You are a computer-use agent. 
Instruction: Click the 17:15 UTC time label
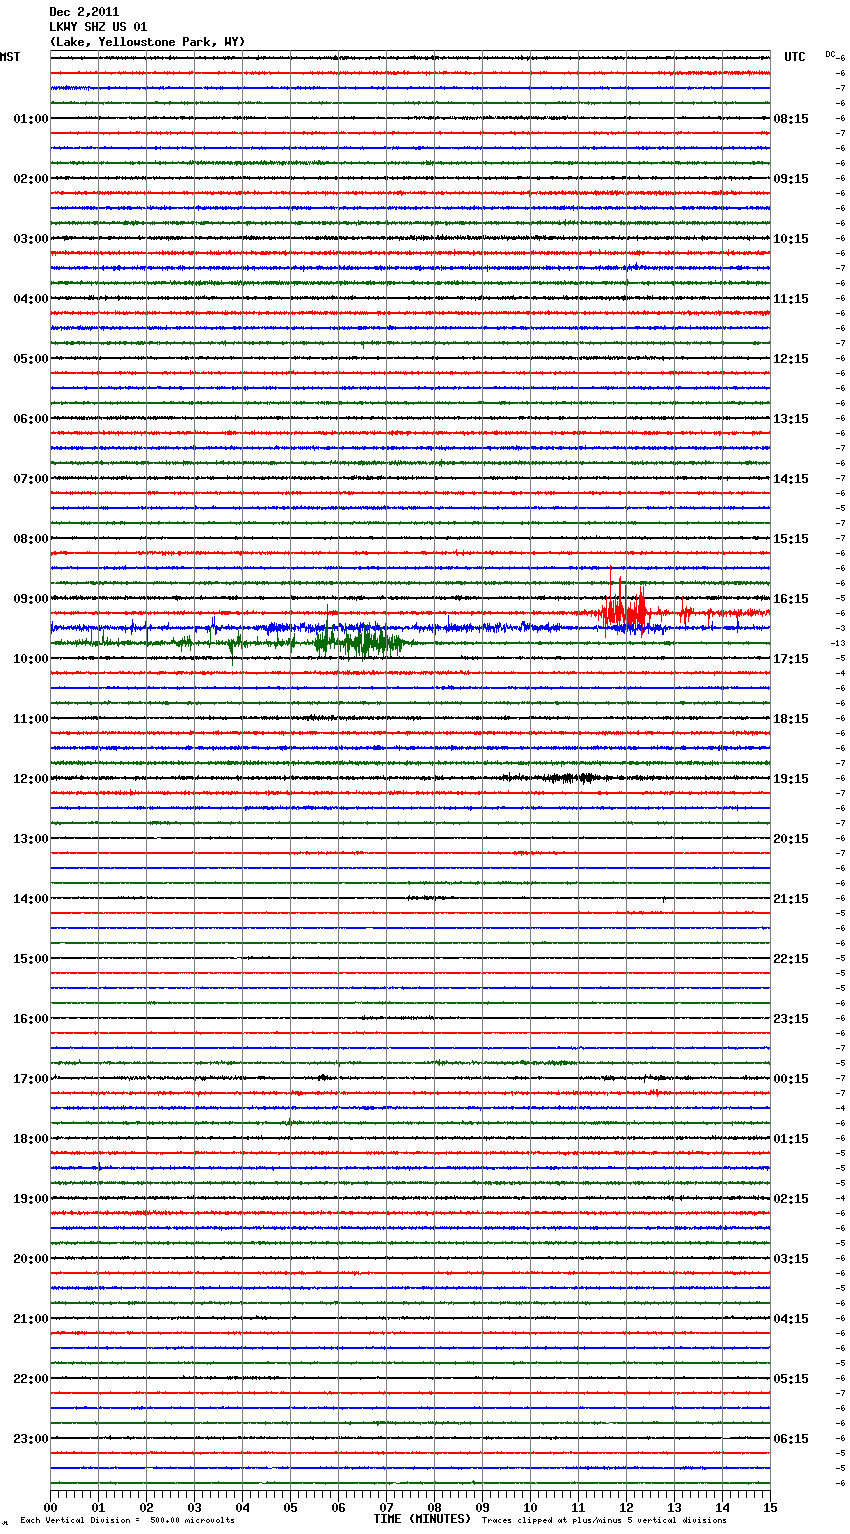click(791, 659)
